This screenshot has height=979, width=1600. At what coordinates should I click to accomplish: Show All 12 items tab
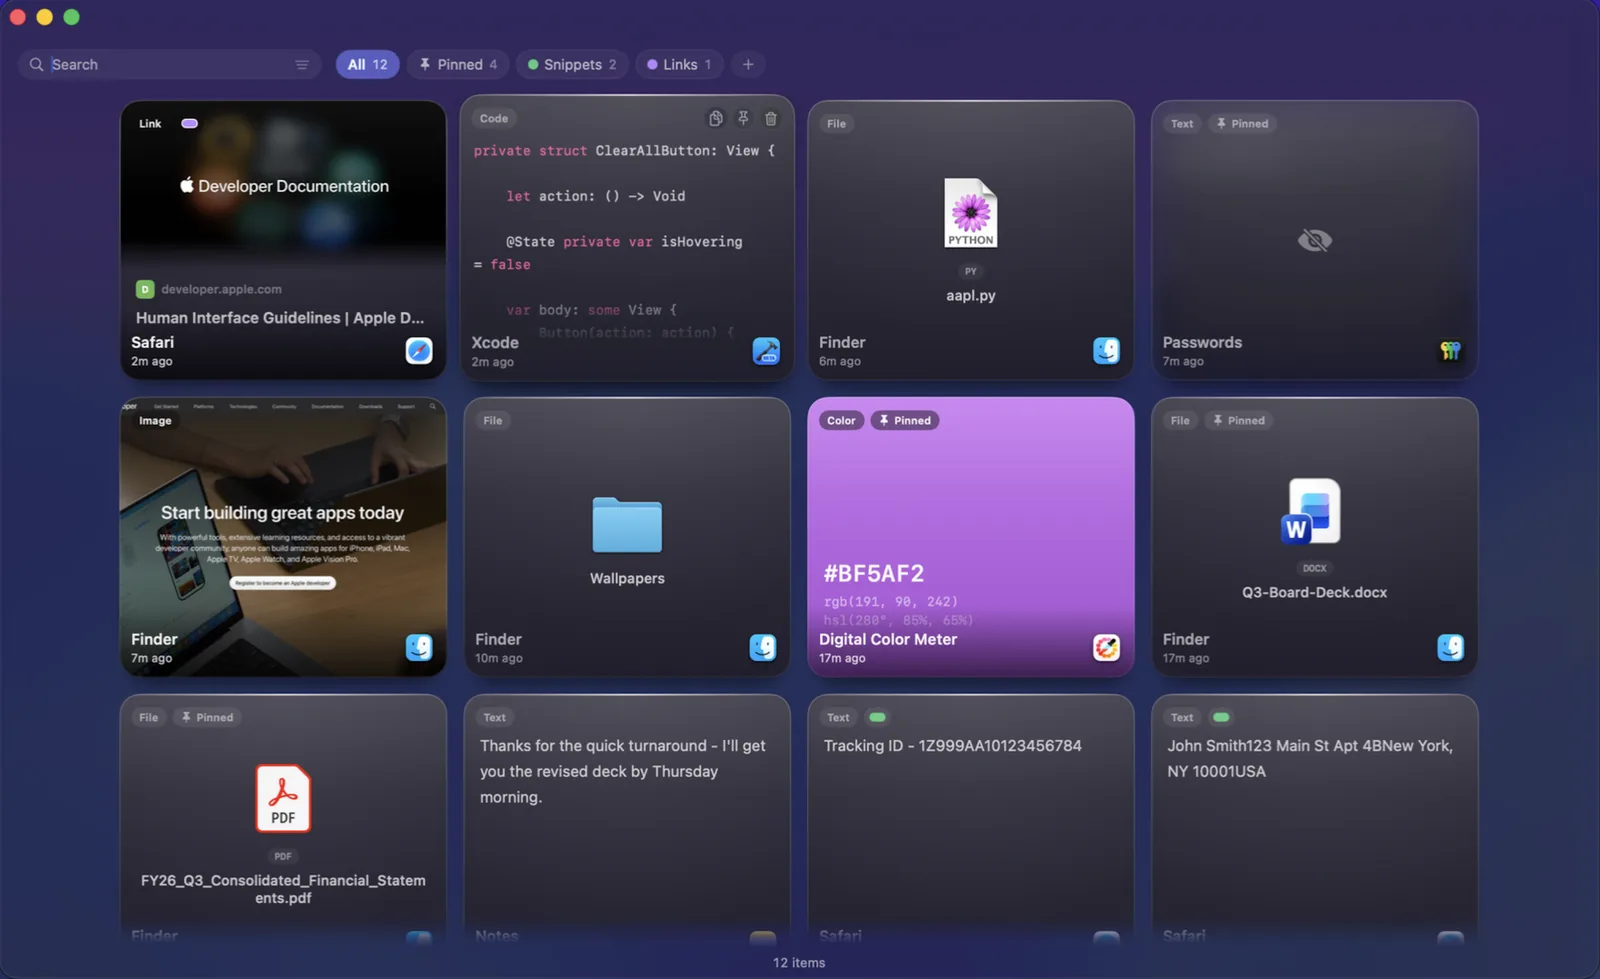pyautogui.click(x=367, y=65)
